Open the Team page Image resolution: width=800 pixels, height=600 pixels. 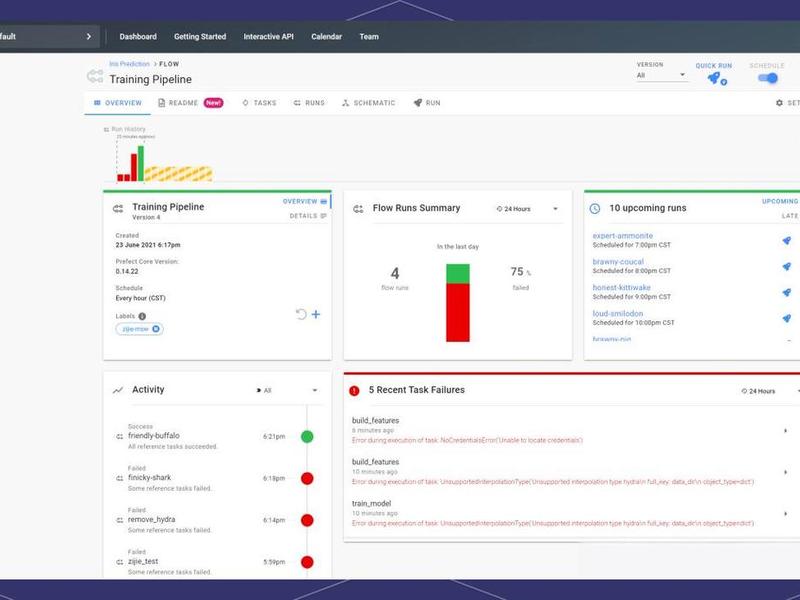(x=369, y=36)
